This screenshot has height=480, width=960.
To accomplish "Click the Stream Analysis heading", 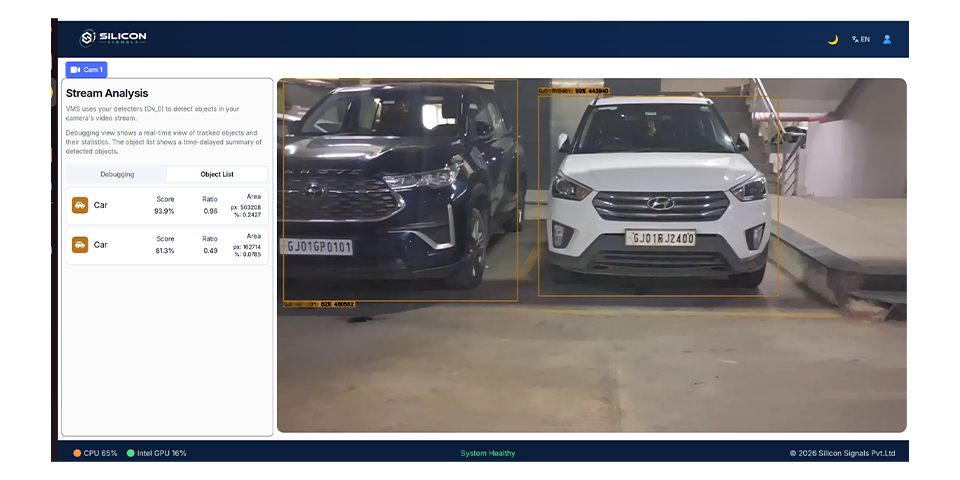I will point(107,93).
